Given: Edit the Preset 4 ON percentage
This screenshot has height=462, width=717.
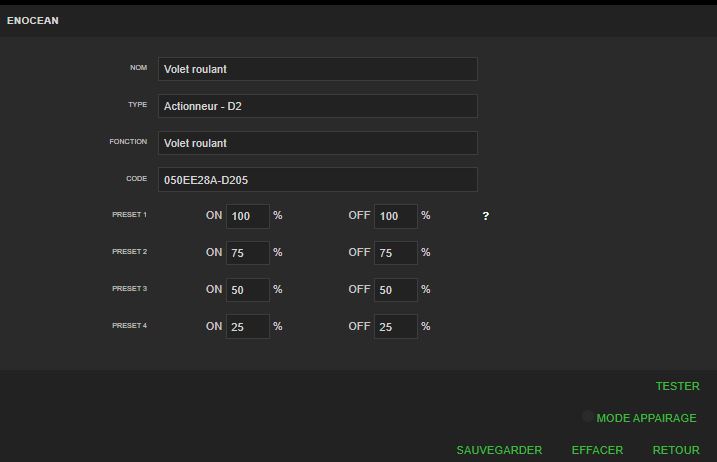Looking at the screenshot, I should (x=247, y=327).
